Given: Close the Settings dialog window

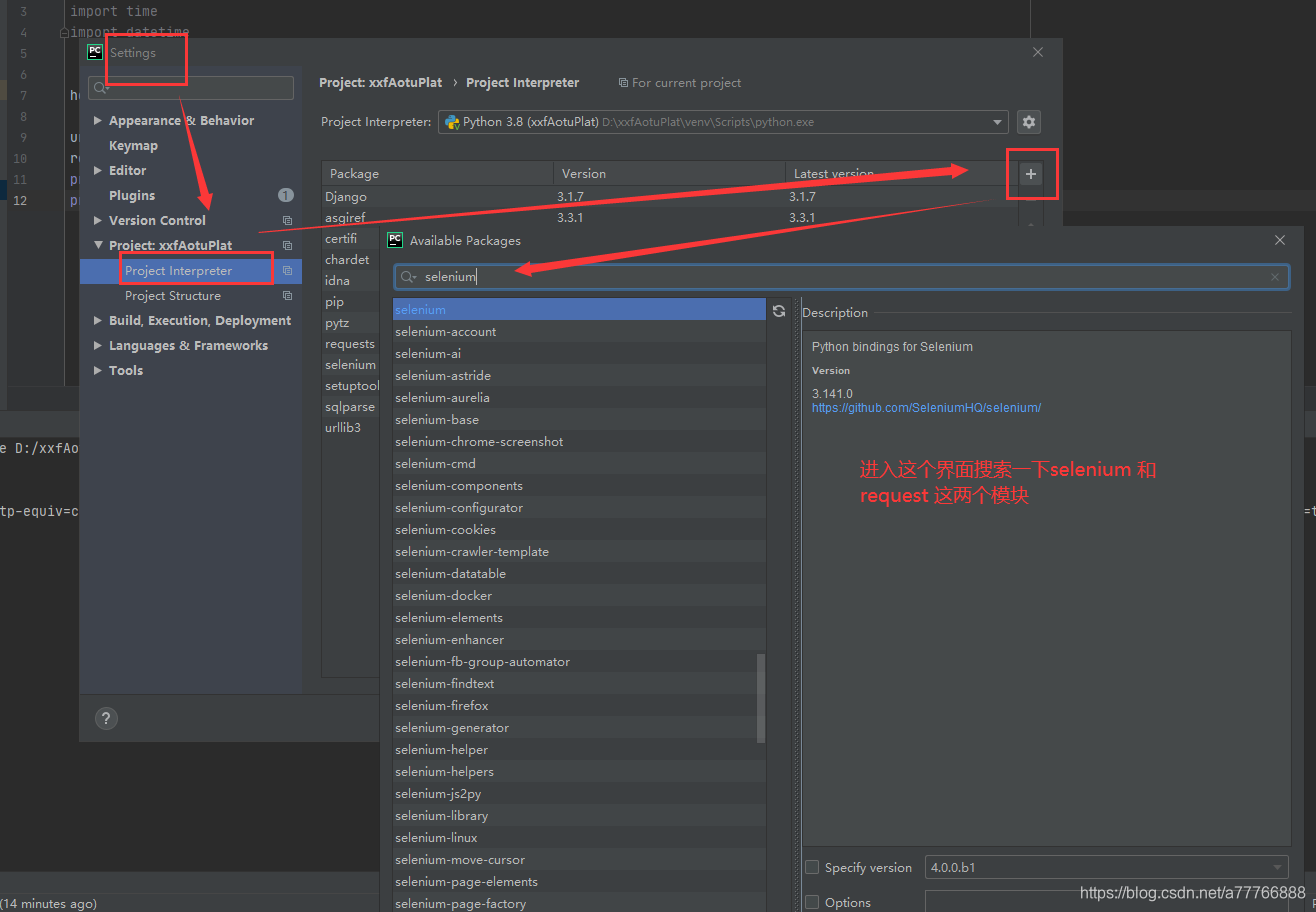Looking at the screenshot, I should point(1038,52).
